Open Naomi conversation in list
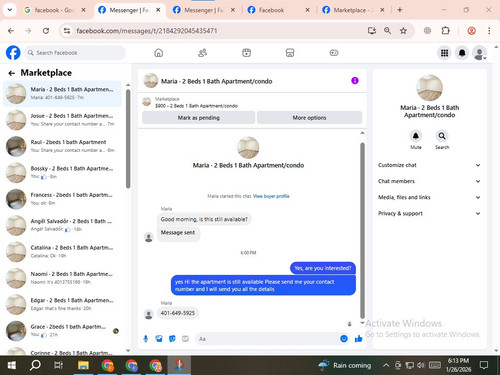 pos(62,278)
